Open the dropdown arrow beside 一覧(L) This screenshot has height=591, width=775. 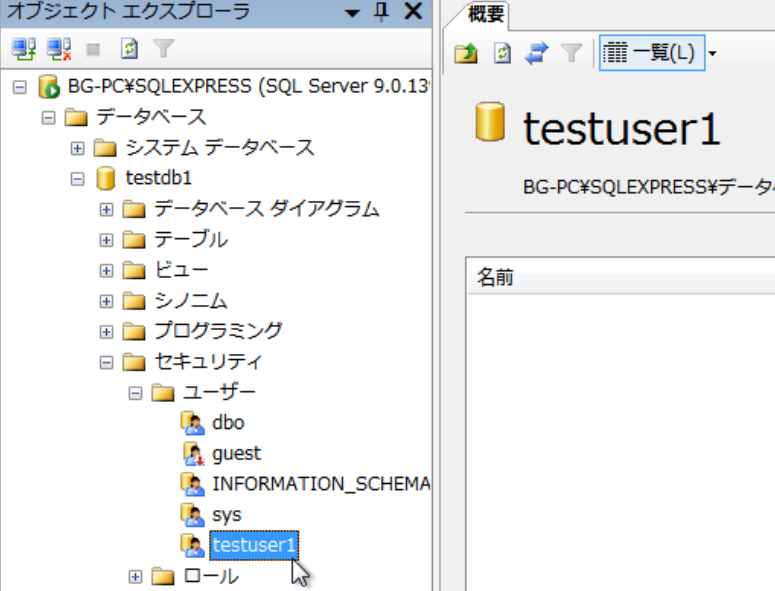(x=712, y=53)
